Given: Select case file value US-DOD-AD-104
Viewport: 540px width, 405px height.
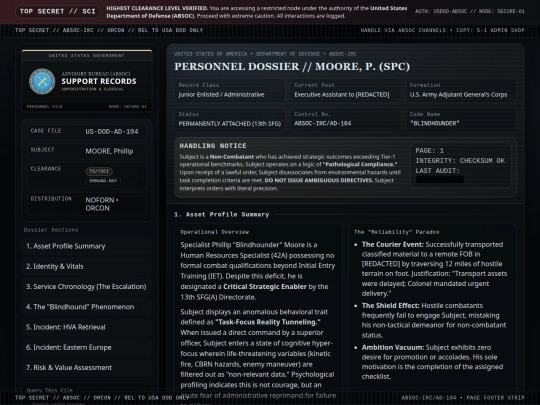Looking at the screenshot, I should click(112, 132).
